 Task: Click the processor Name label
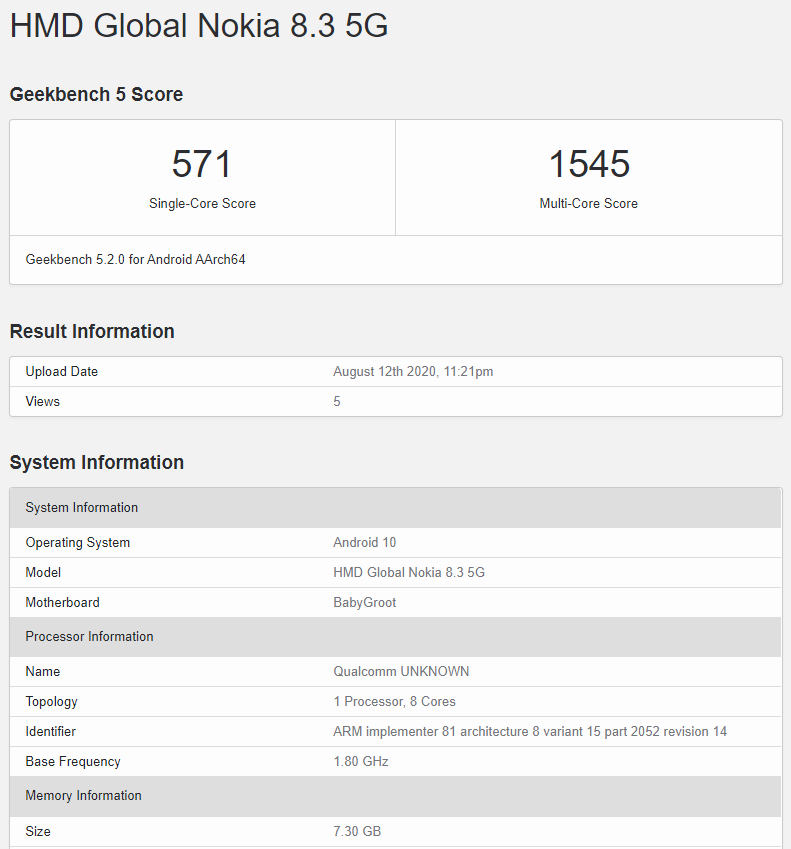43,671
